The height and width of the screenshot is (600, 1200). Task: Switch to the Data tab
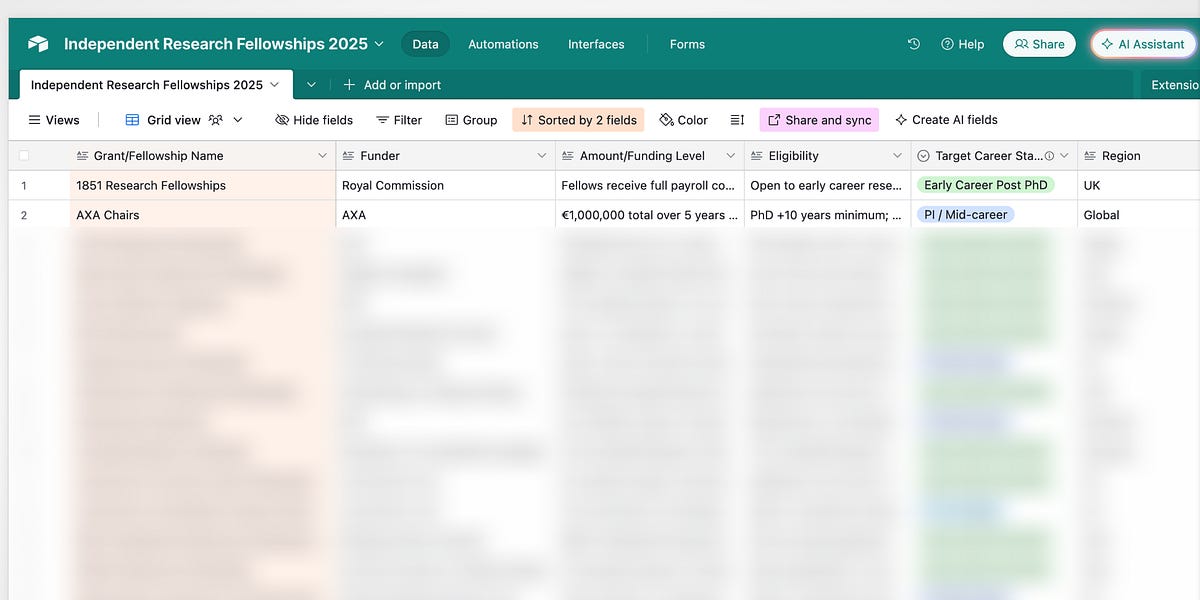pos(425,44)
